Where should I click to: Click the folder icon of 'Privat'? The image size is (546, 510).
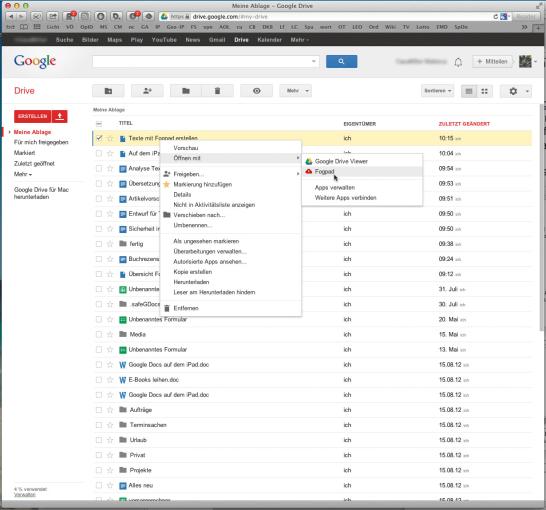[123, 455]
